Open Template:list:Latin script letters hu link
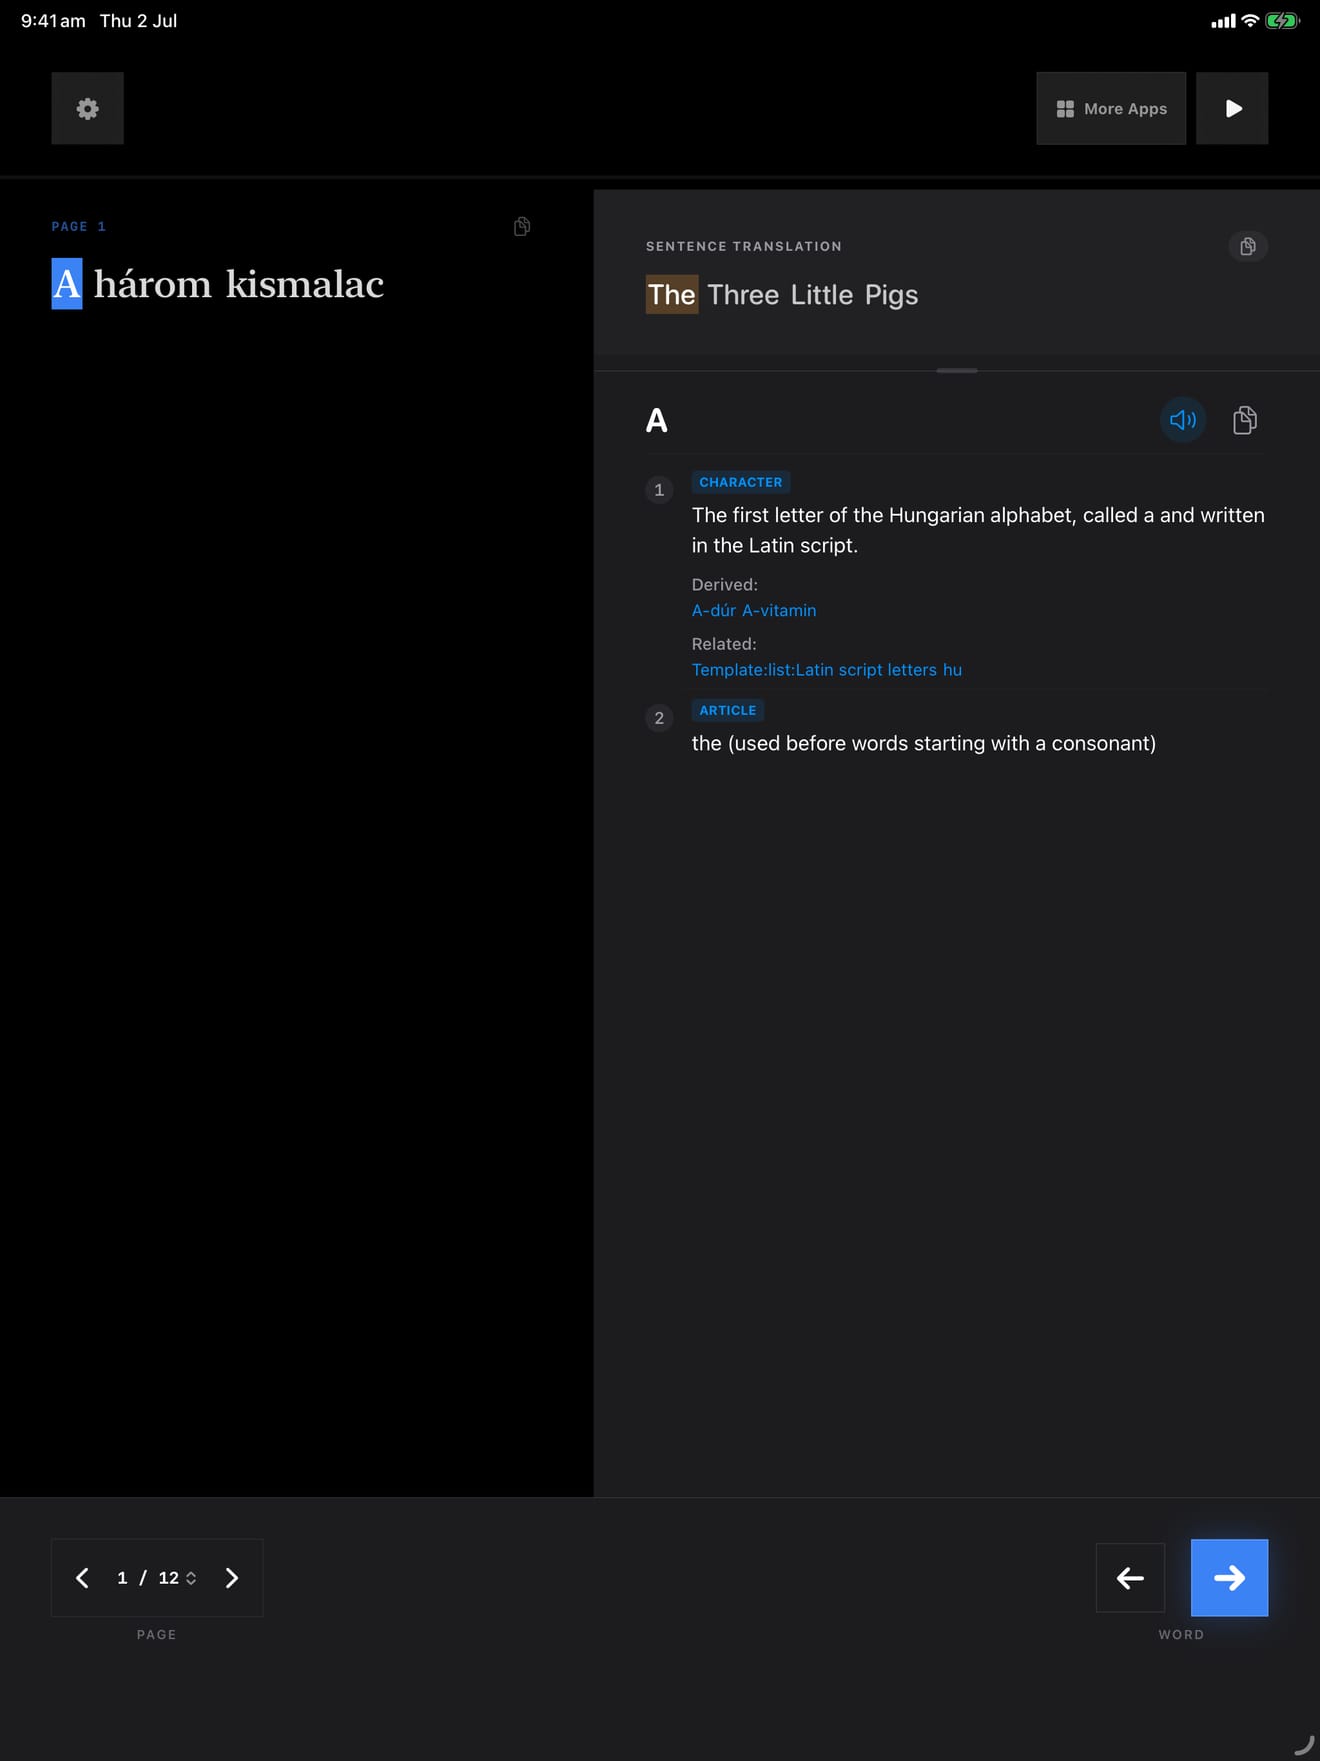This screenshot has width=1320, height=1761. [x=827, y=670]
